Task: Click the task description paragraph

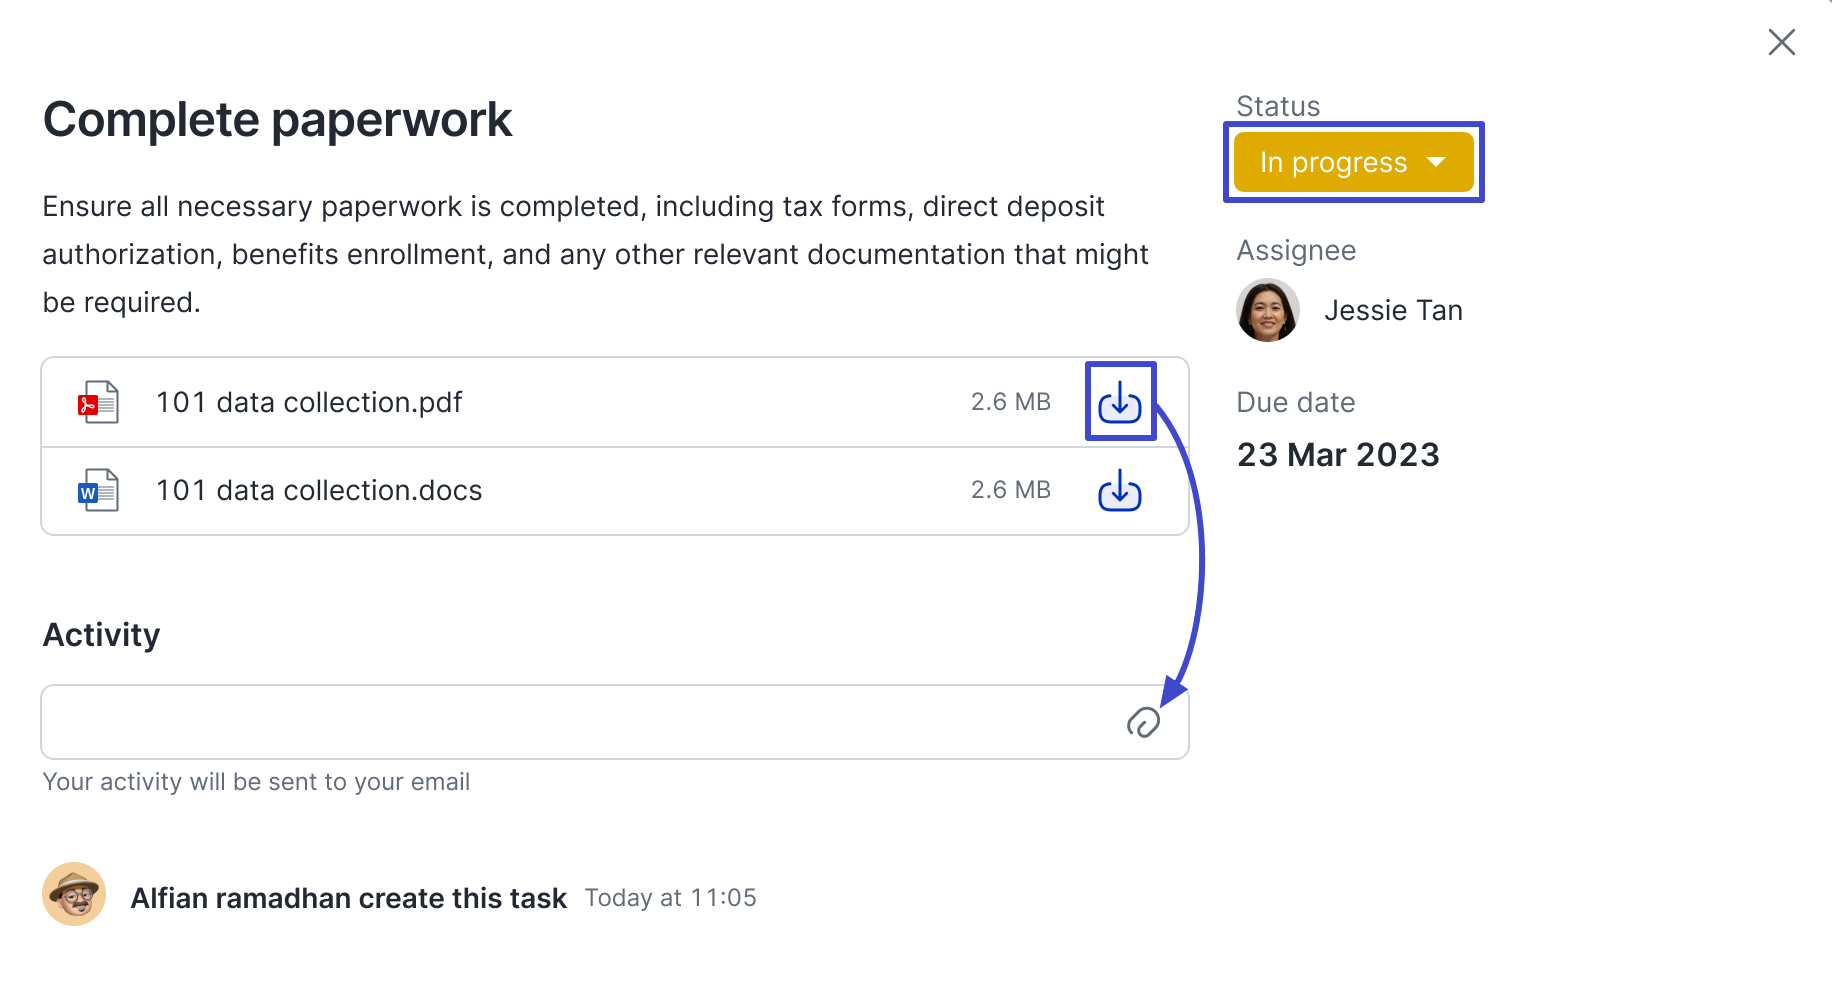Action: coord(596,254)
